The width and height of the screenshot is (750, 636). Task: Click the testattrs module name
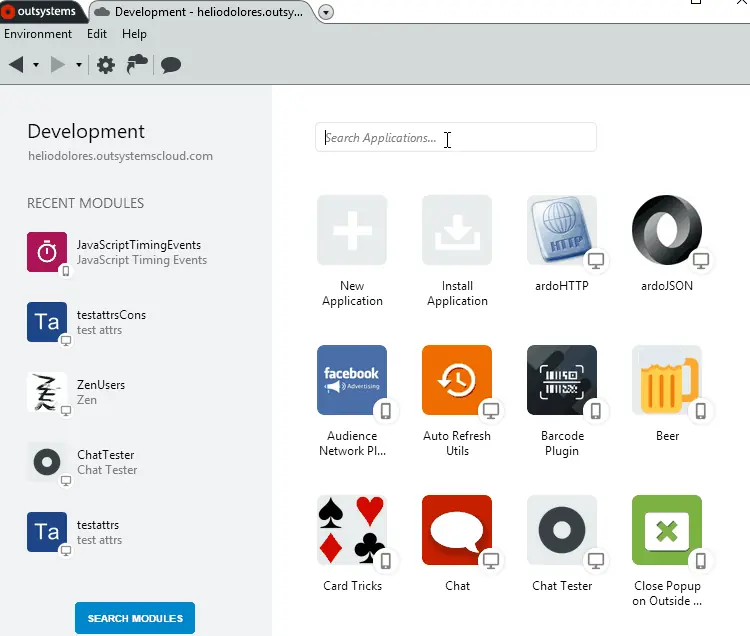point(98,525)
